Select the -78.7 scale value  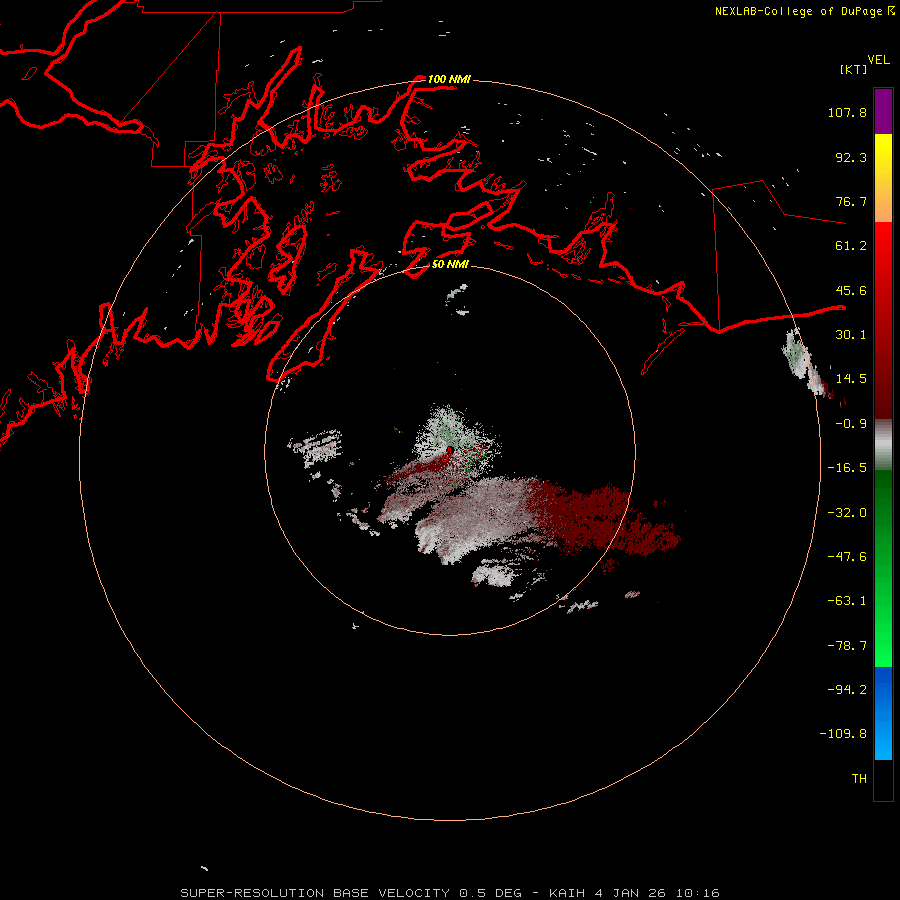[847, 646]
